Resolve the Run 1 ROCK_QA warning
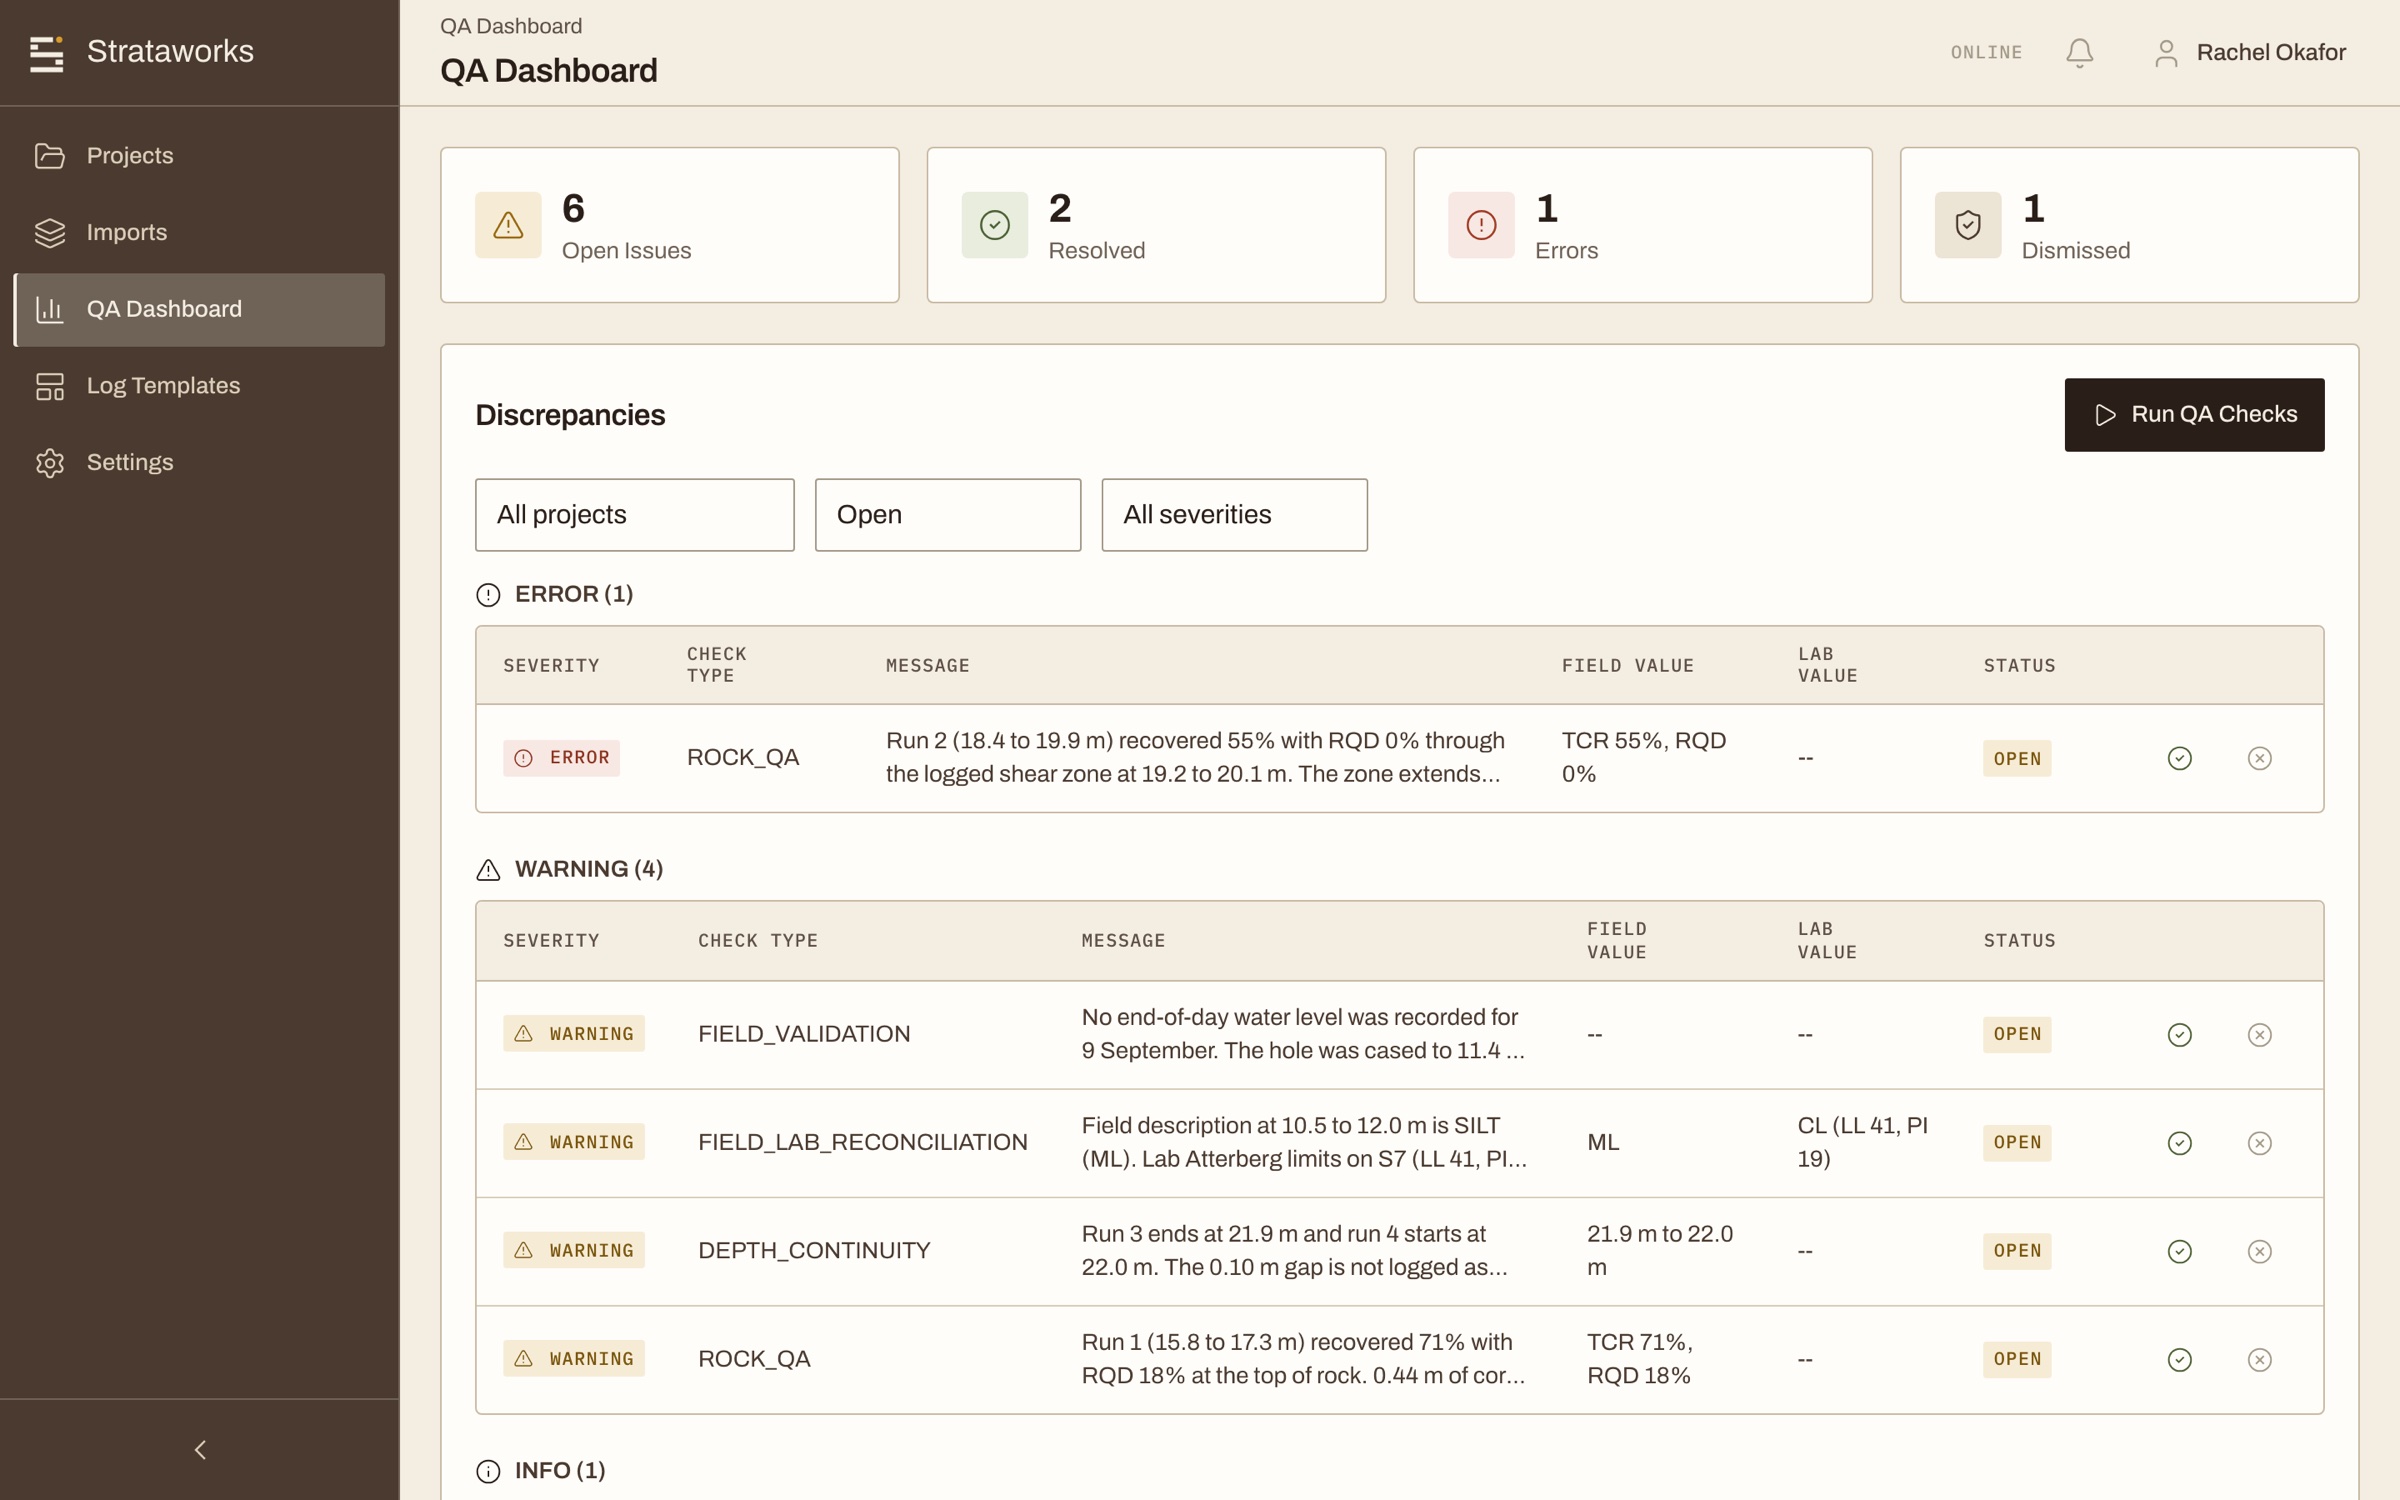Viewport: 2400px width, 1500px height. pos(2180,1359)
